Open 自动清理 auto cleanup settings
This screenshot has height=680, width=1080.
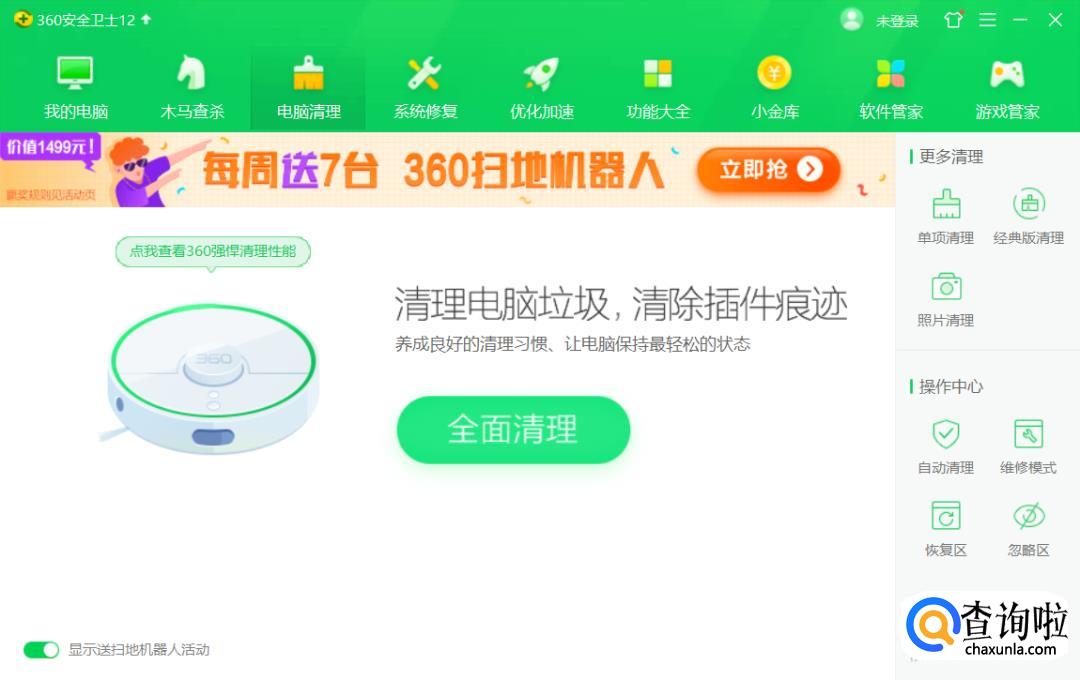pyautogui.click(x=946, y=446)
